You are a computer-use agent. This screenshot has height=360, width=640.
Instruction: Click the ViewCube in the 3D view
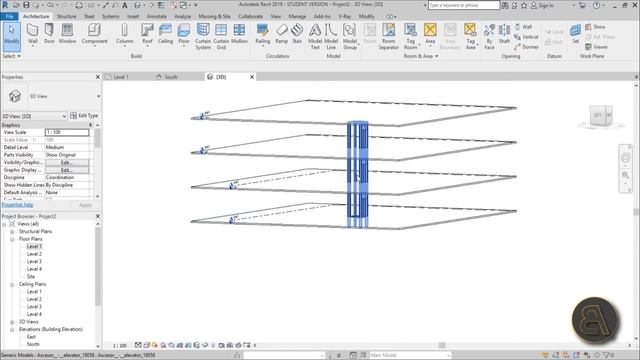tap(600, 116)
